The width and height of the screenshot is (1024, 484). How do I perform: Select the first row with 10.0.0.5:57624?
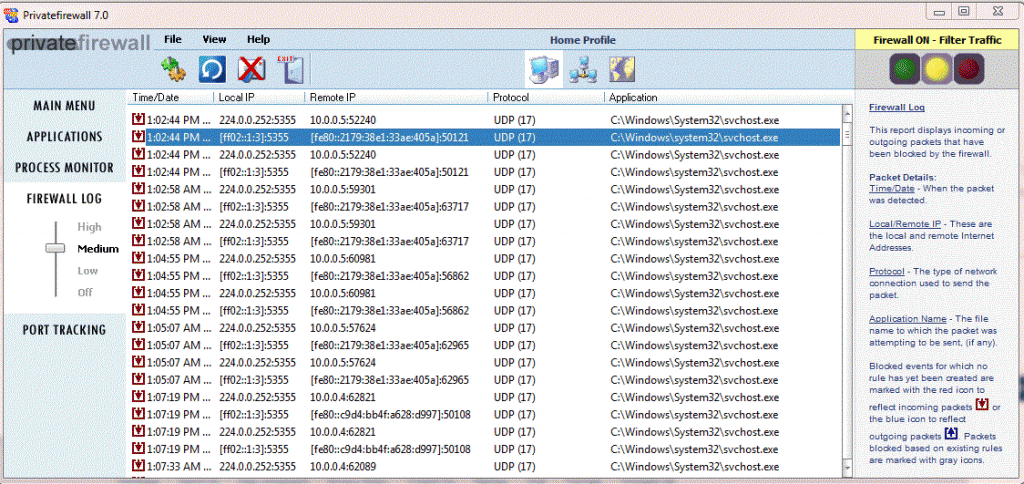pos(484,328)
